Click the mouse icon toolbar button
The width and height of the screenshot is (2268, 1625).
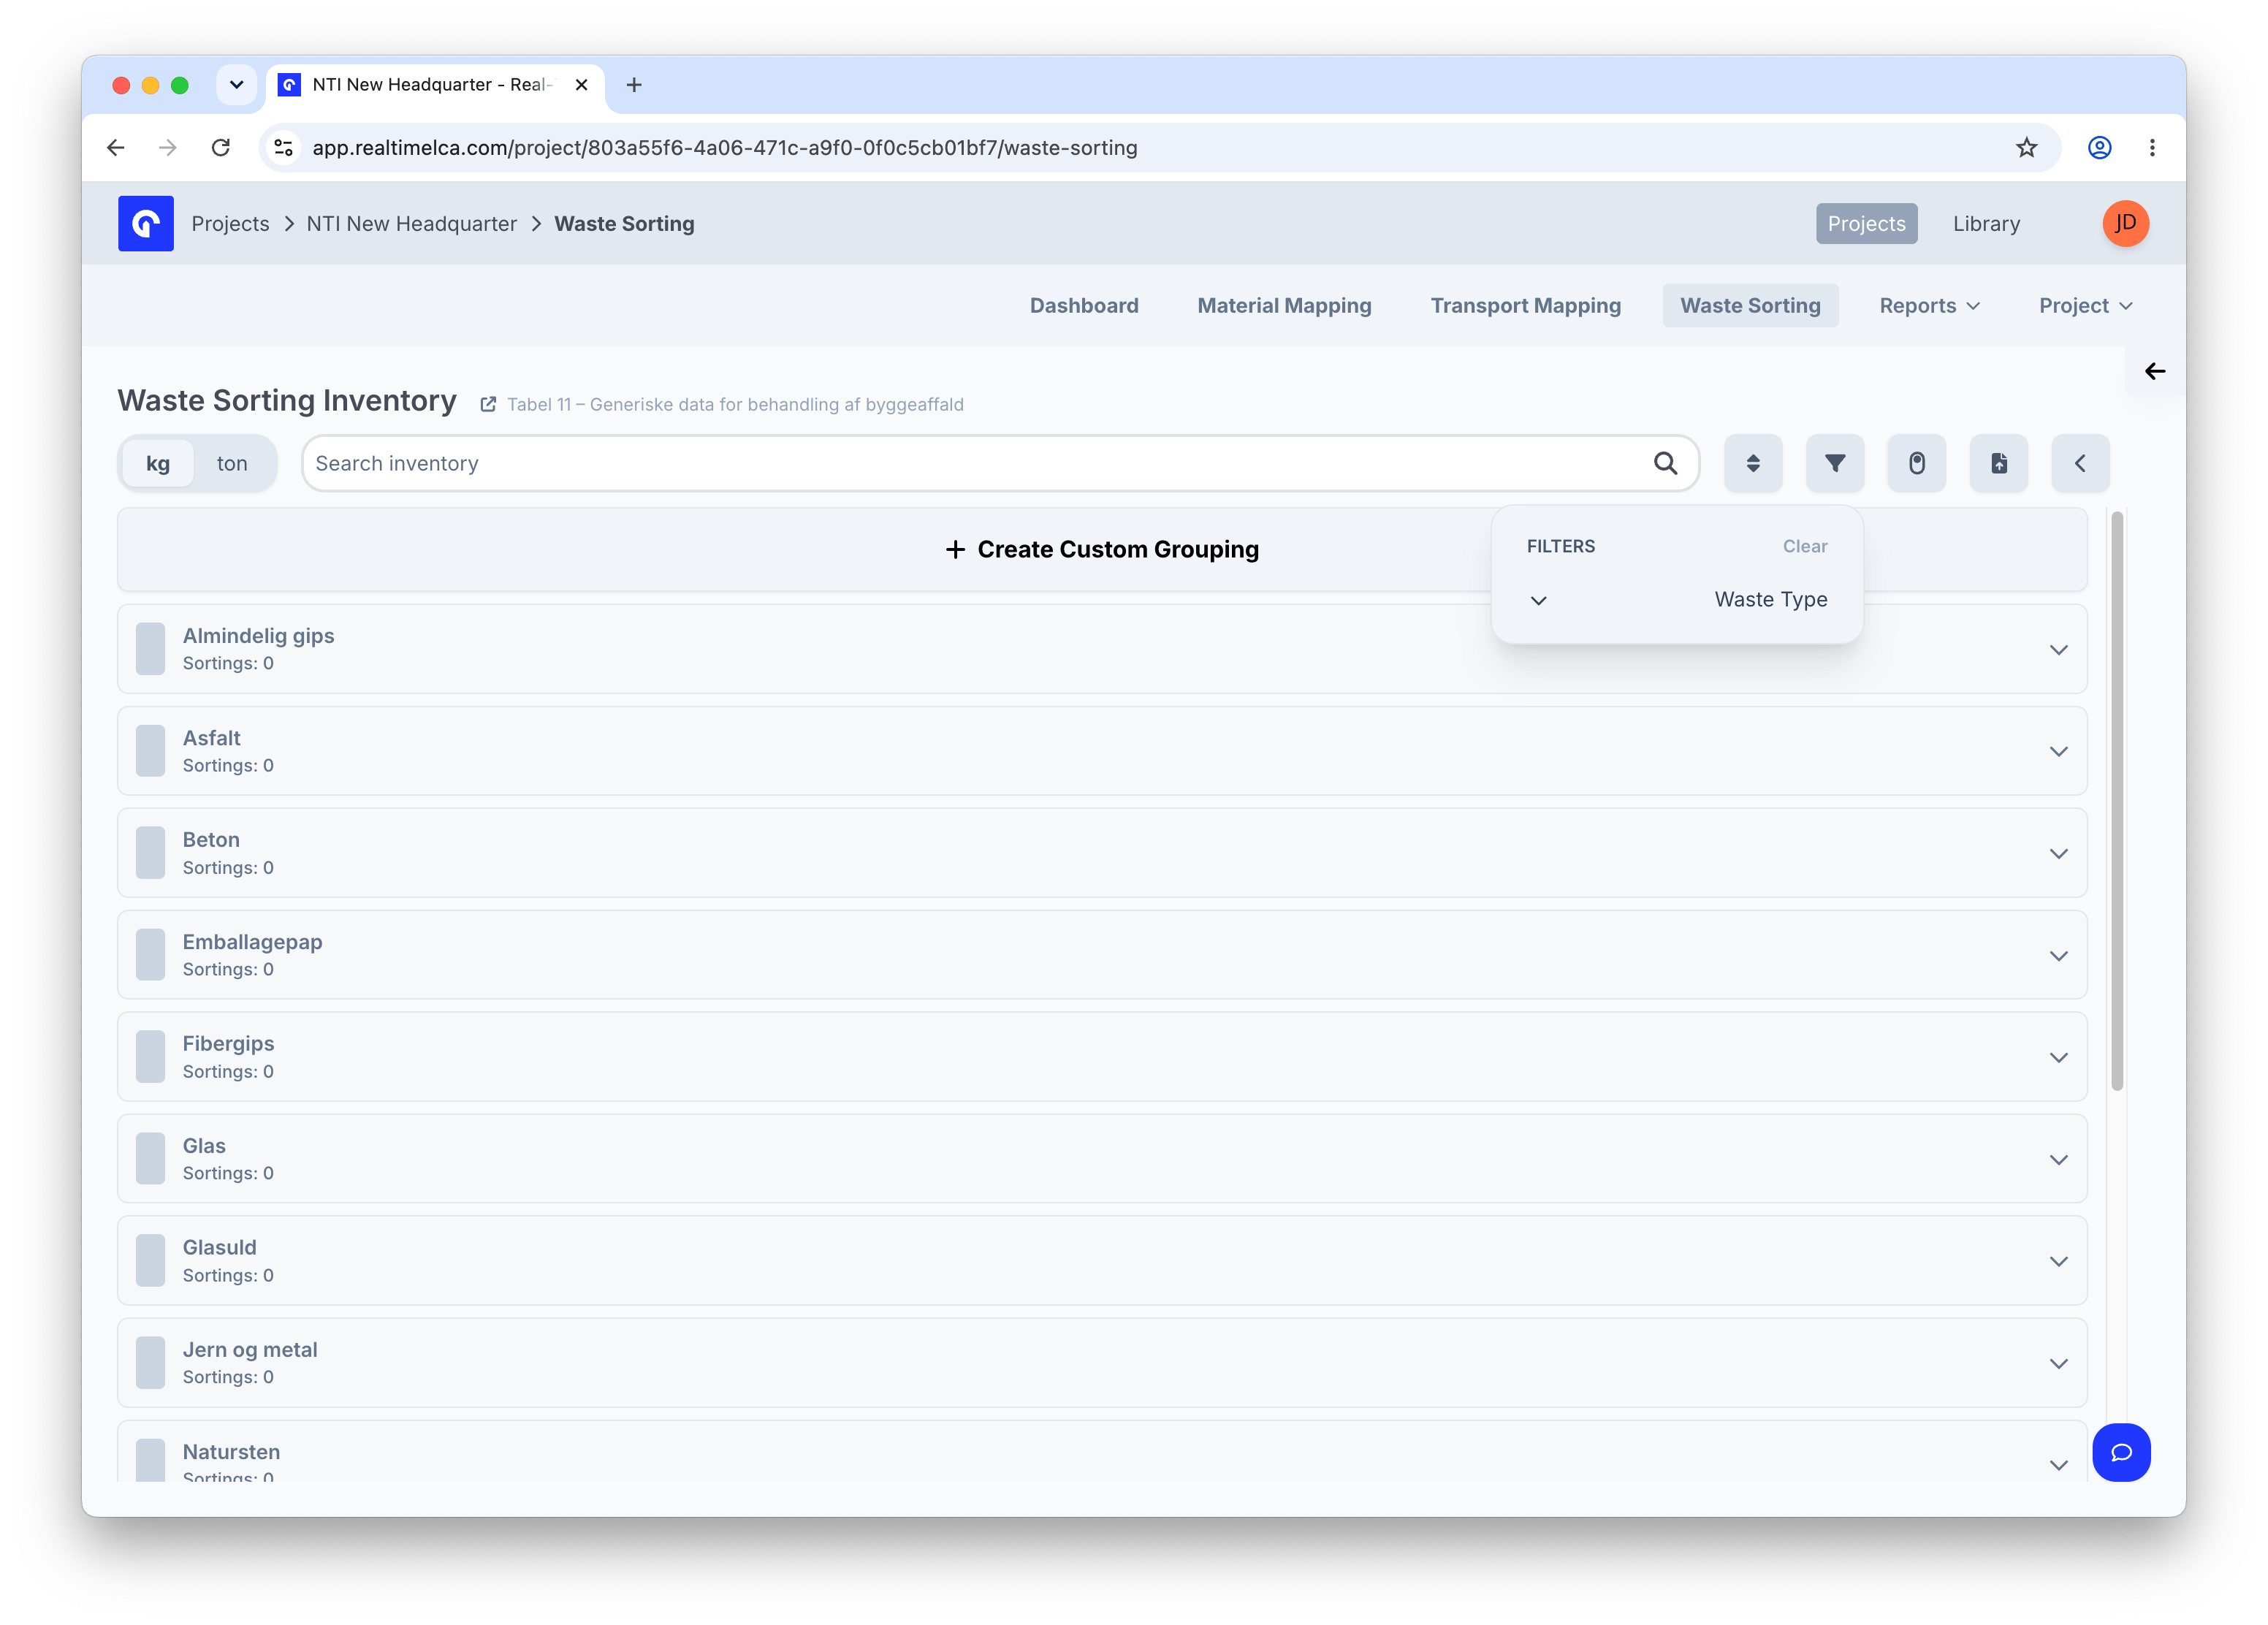(1917, 463)
